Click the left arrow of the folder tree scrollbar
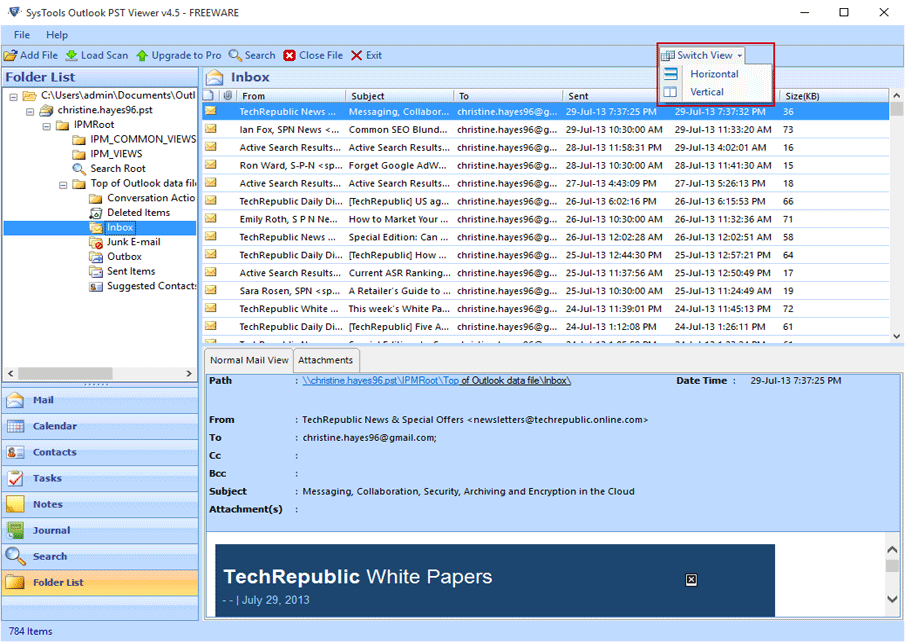The width and height of the screenshot is (905, 642). [10, 374]
